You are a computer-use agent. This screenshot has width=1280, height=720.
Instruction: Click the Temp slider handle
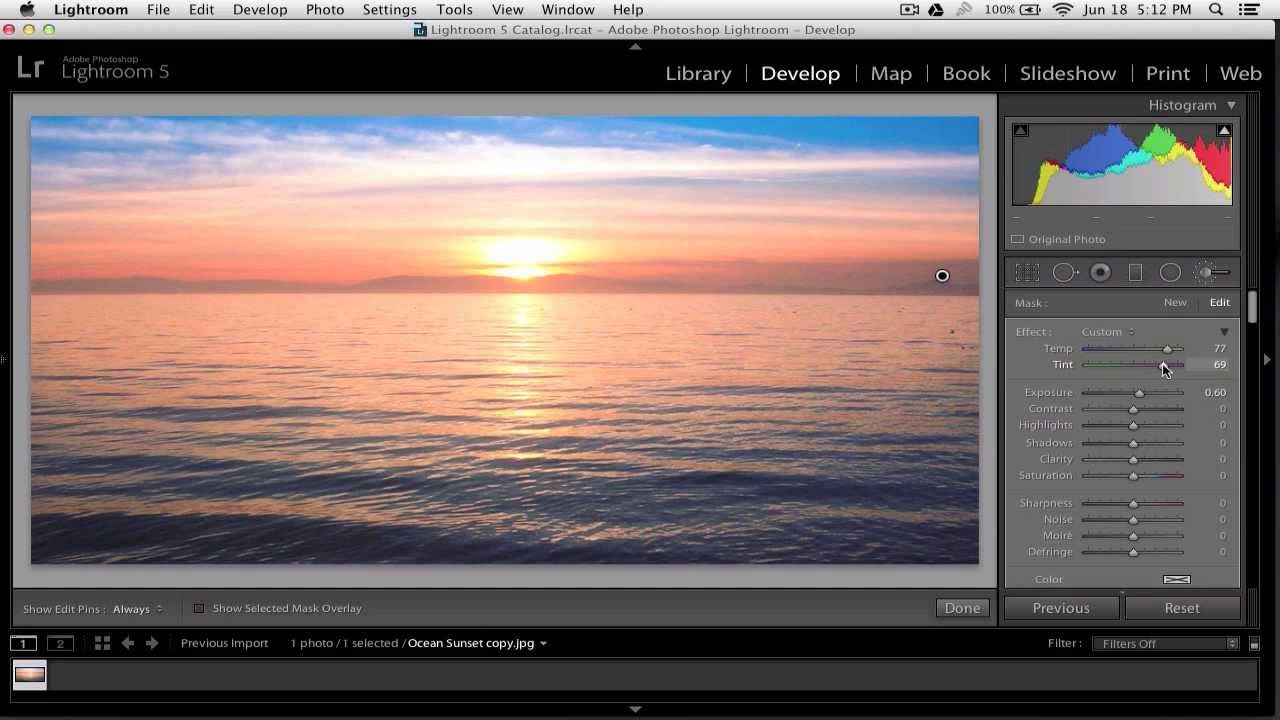1167,349
